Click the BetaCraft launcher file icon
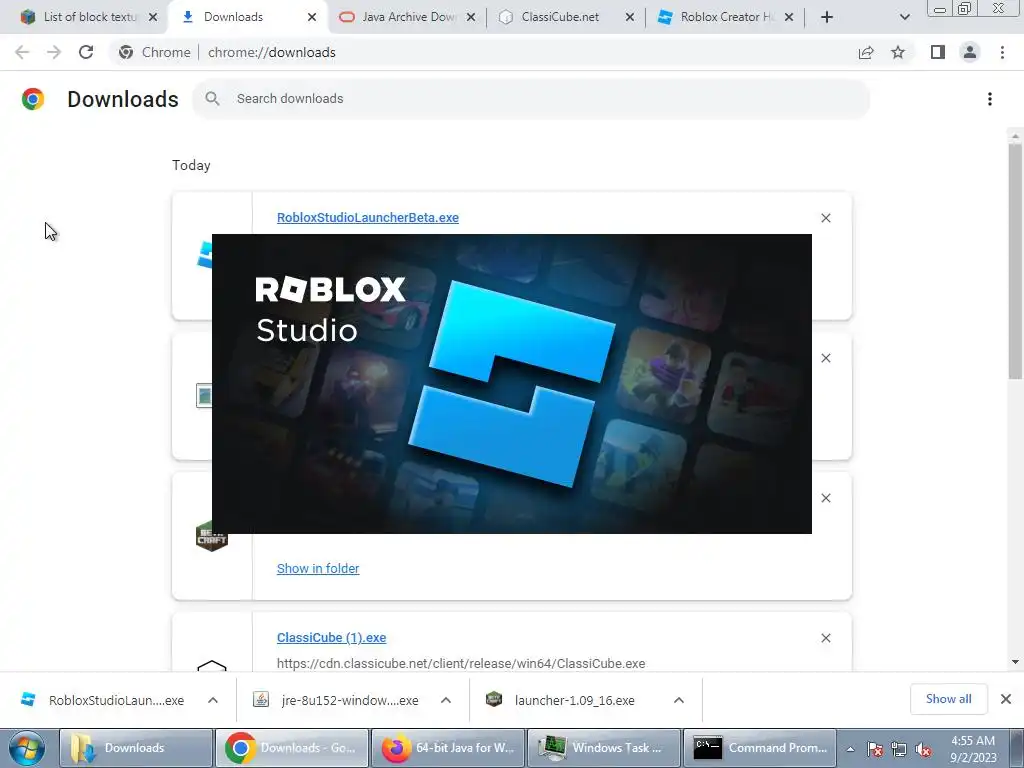The height and width of the screenshot is (768, 1024). point(212,536)
